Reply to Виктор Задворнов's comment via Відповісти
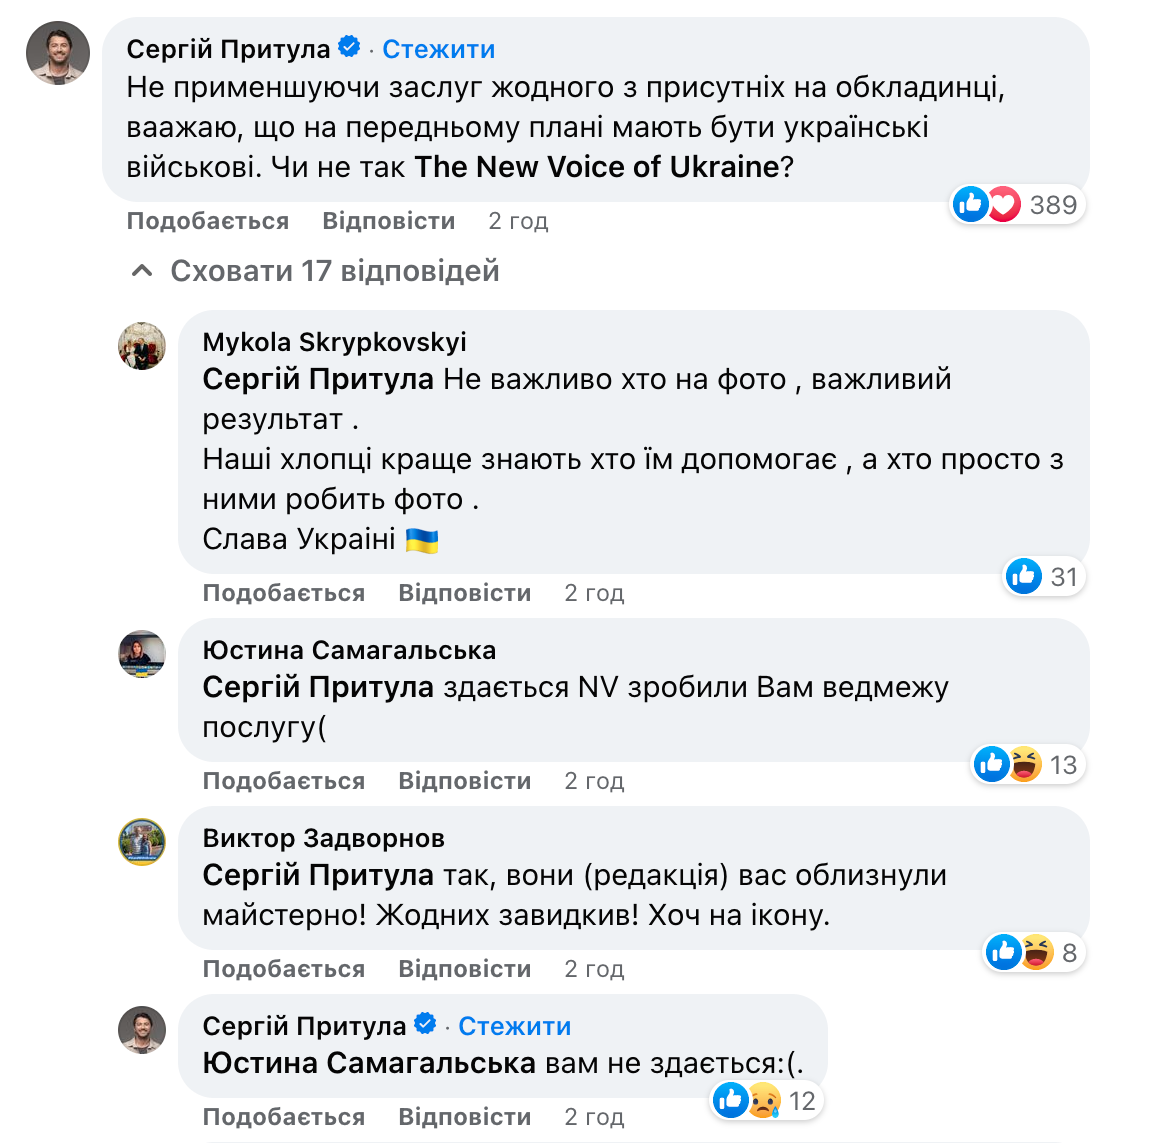Image resolution: width=1168 pixels, height=1143 pixels. click(x=464, y=969)
